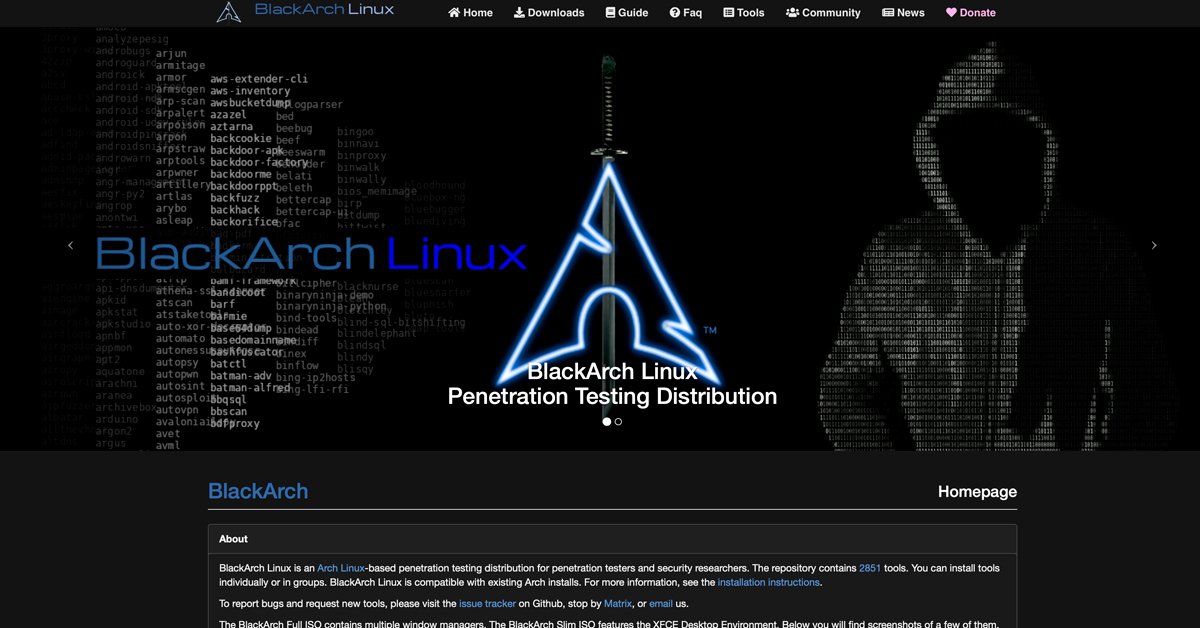Click the Downloads arrow icon
1200x628 pixels.
point(519,13)
